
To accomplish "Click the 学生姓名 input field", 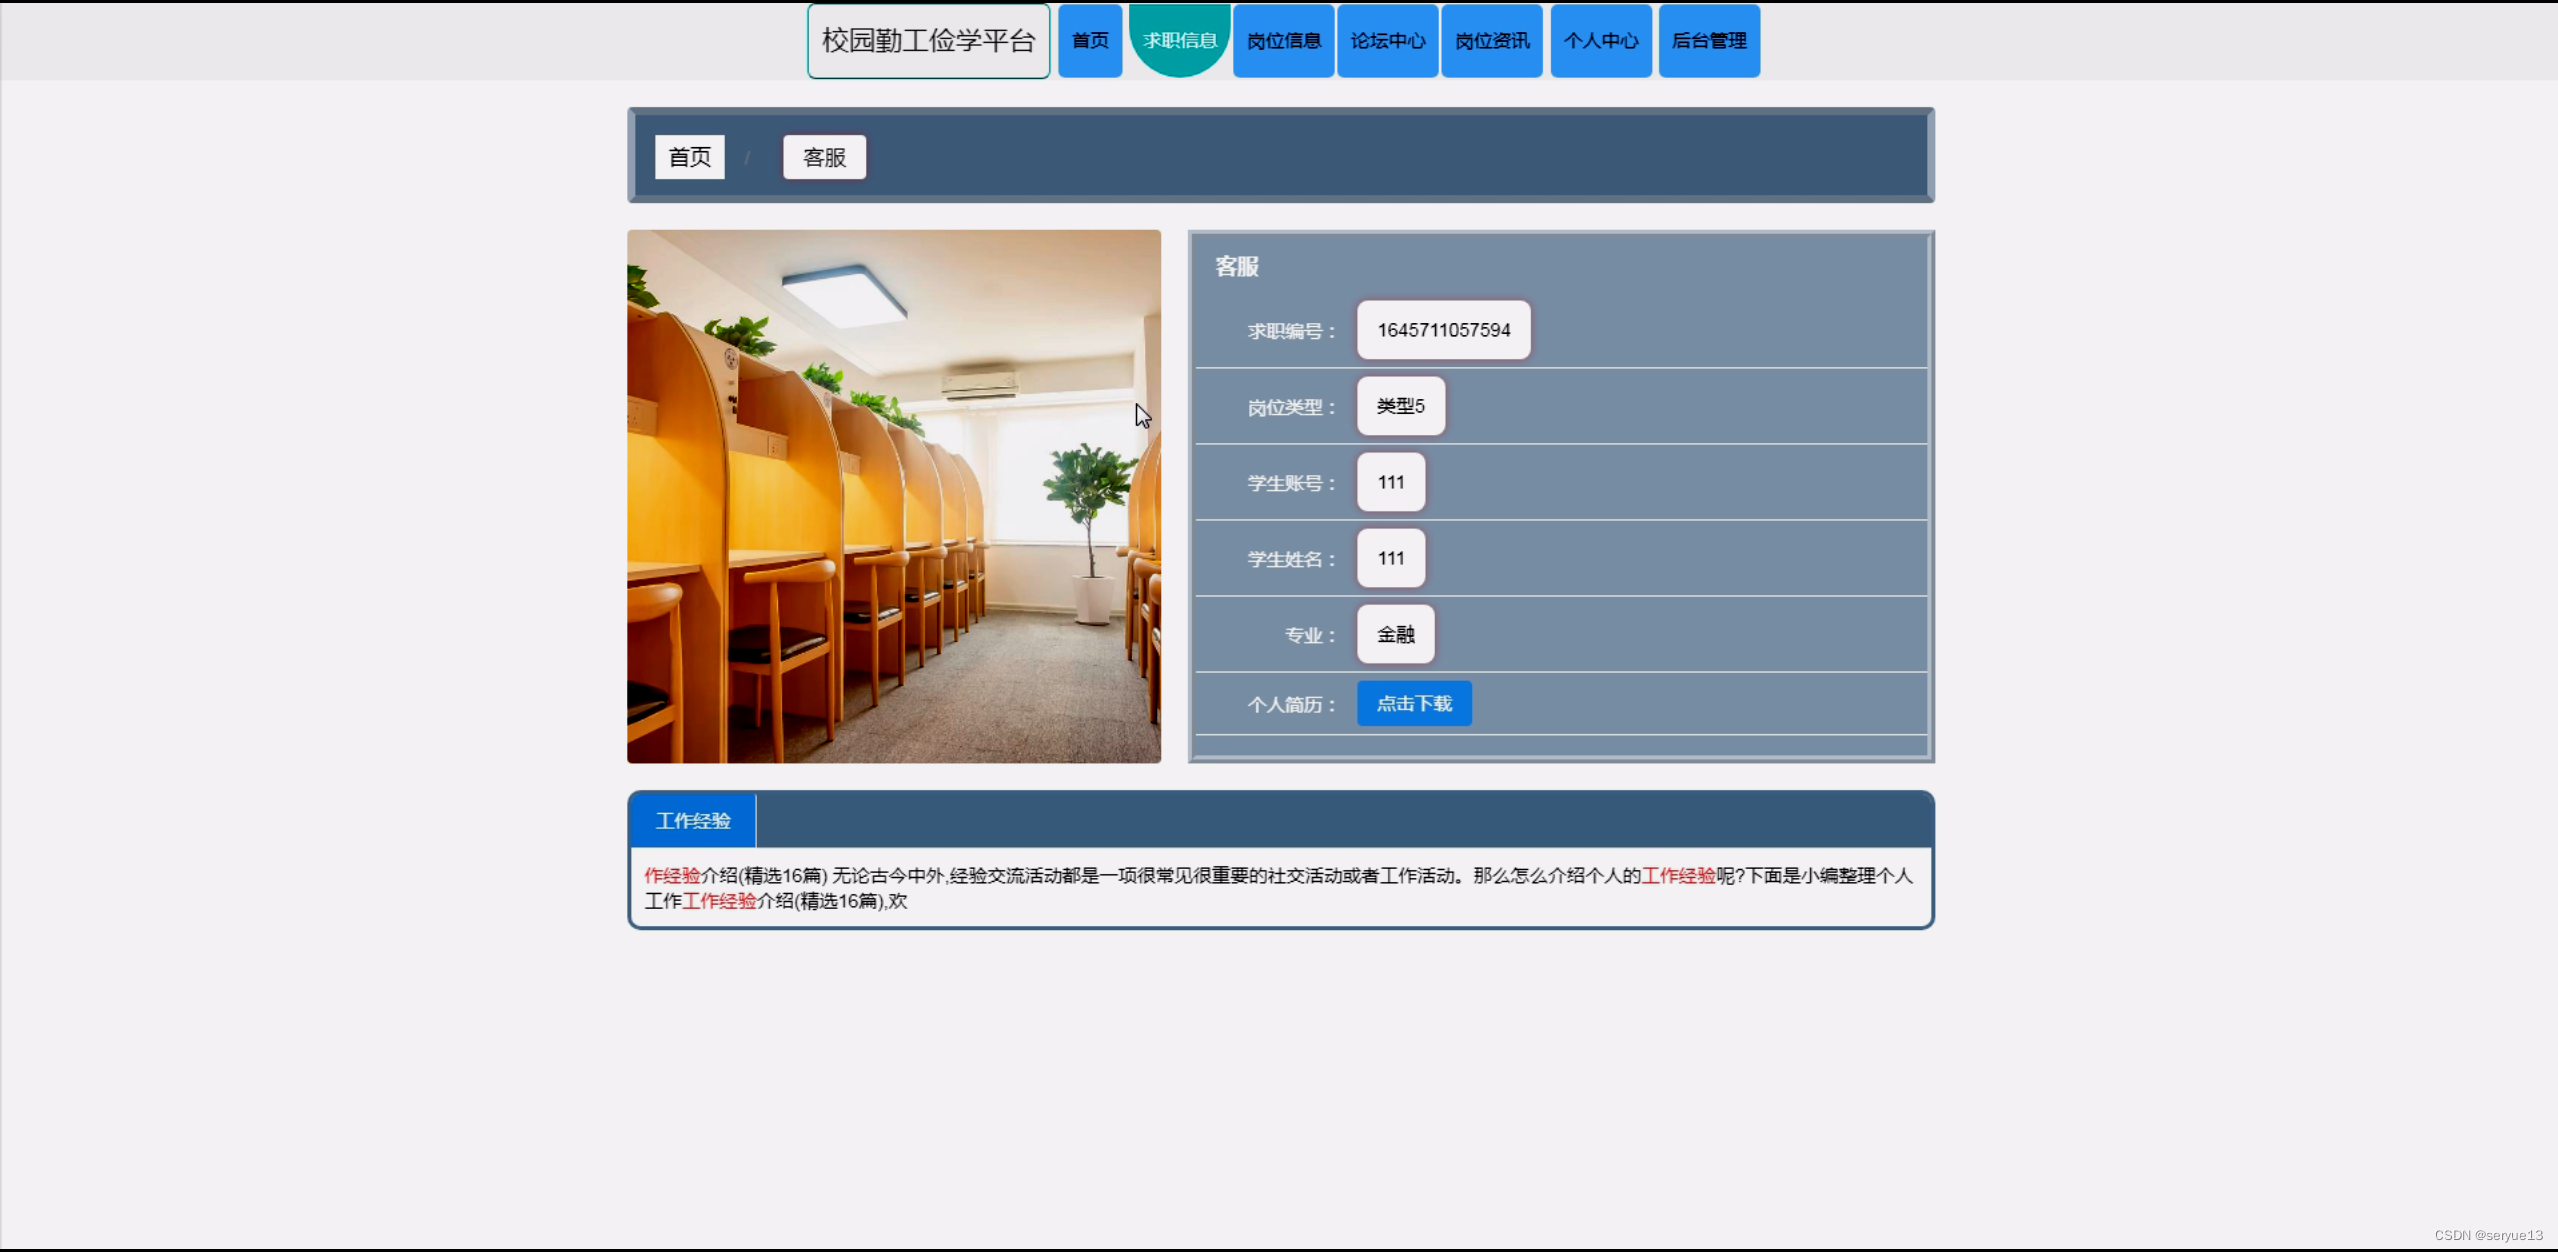I will tap(1389, 558).
